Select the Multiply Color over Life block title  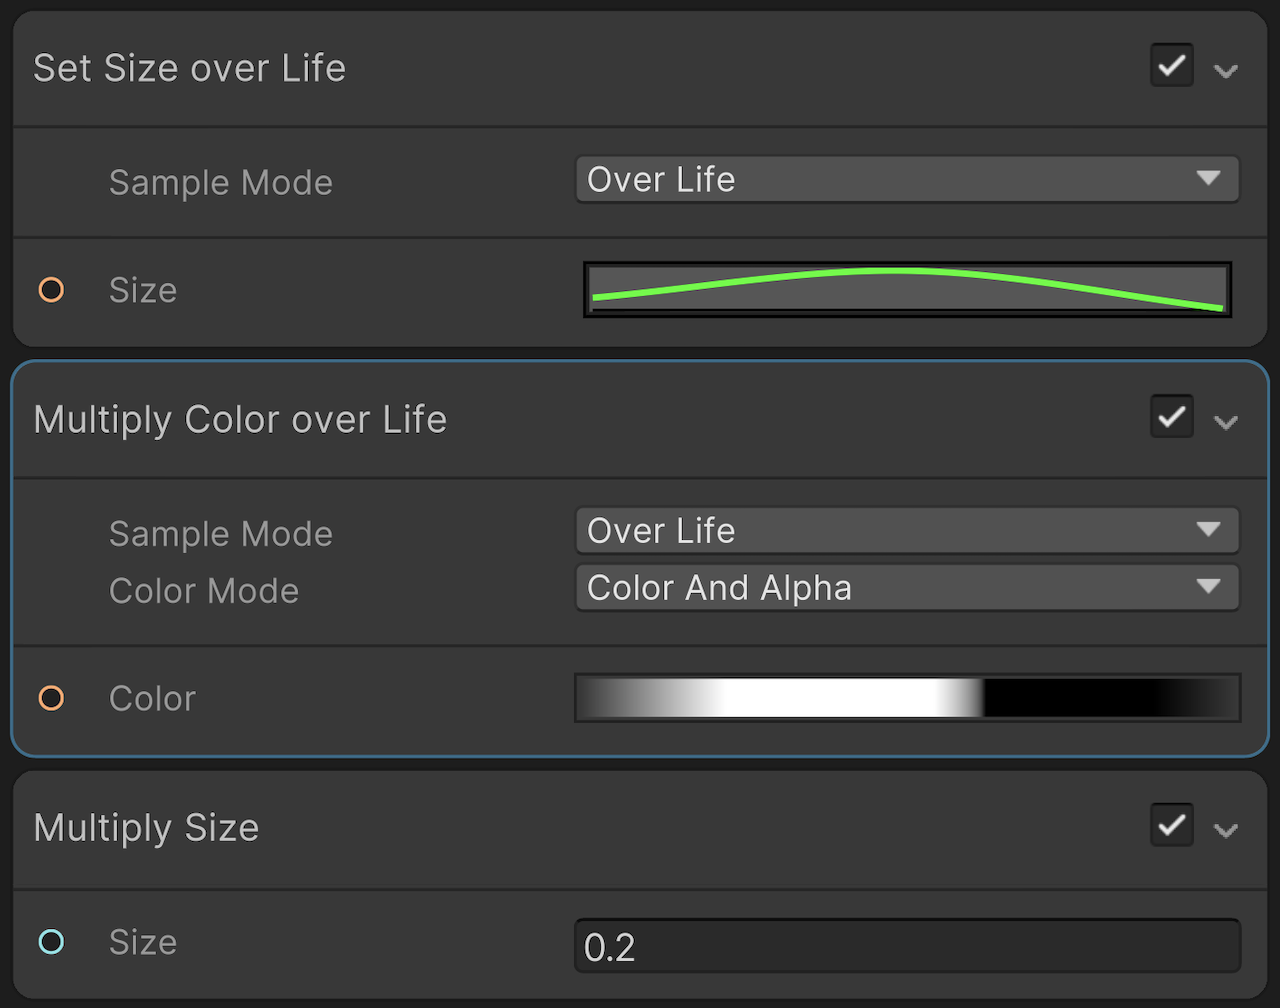240,419
